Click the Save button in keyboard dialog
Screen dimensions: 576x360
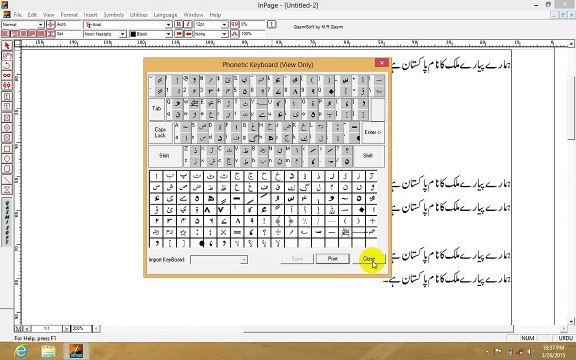pos(297,259)
